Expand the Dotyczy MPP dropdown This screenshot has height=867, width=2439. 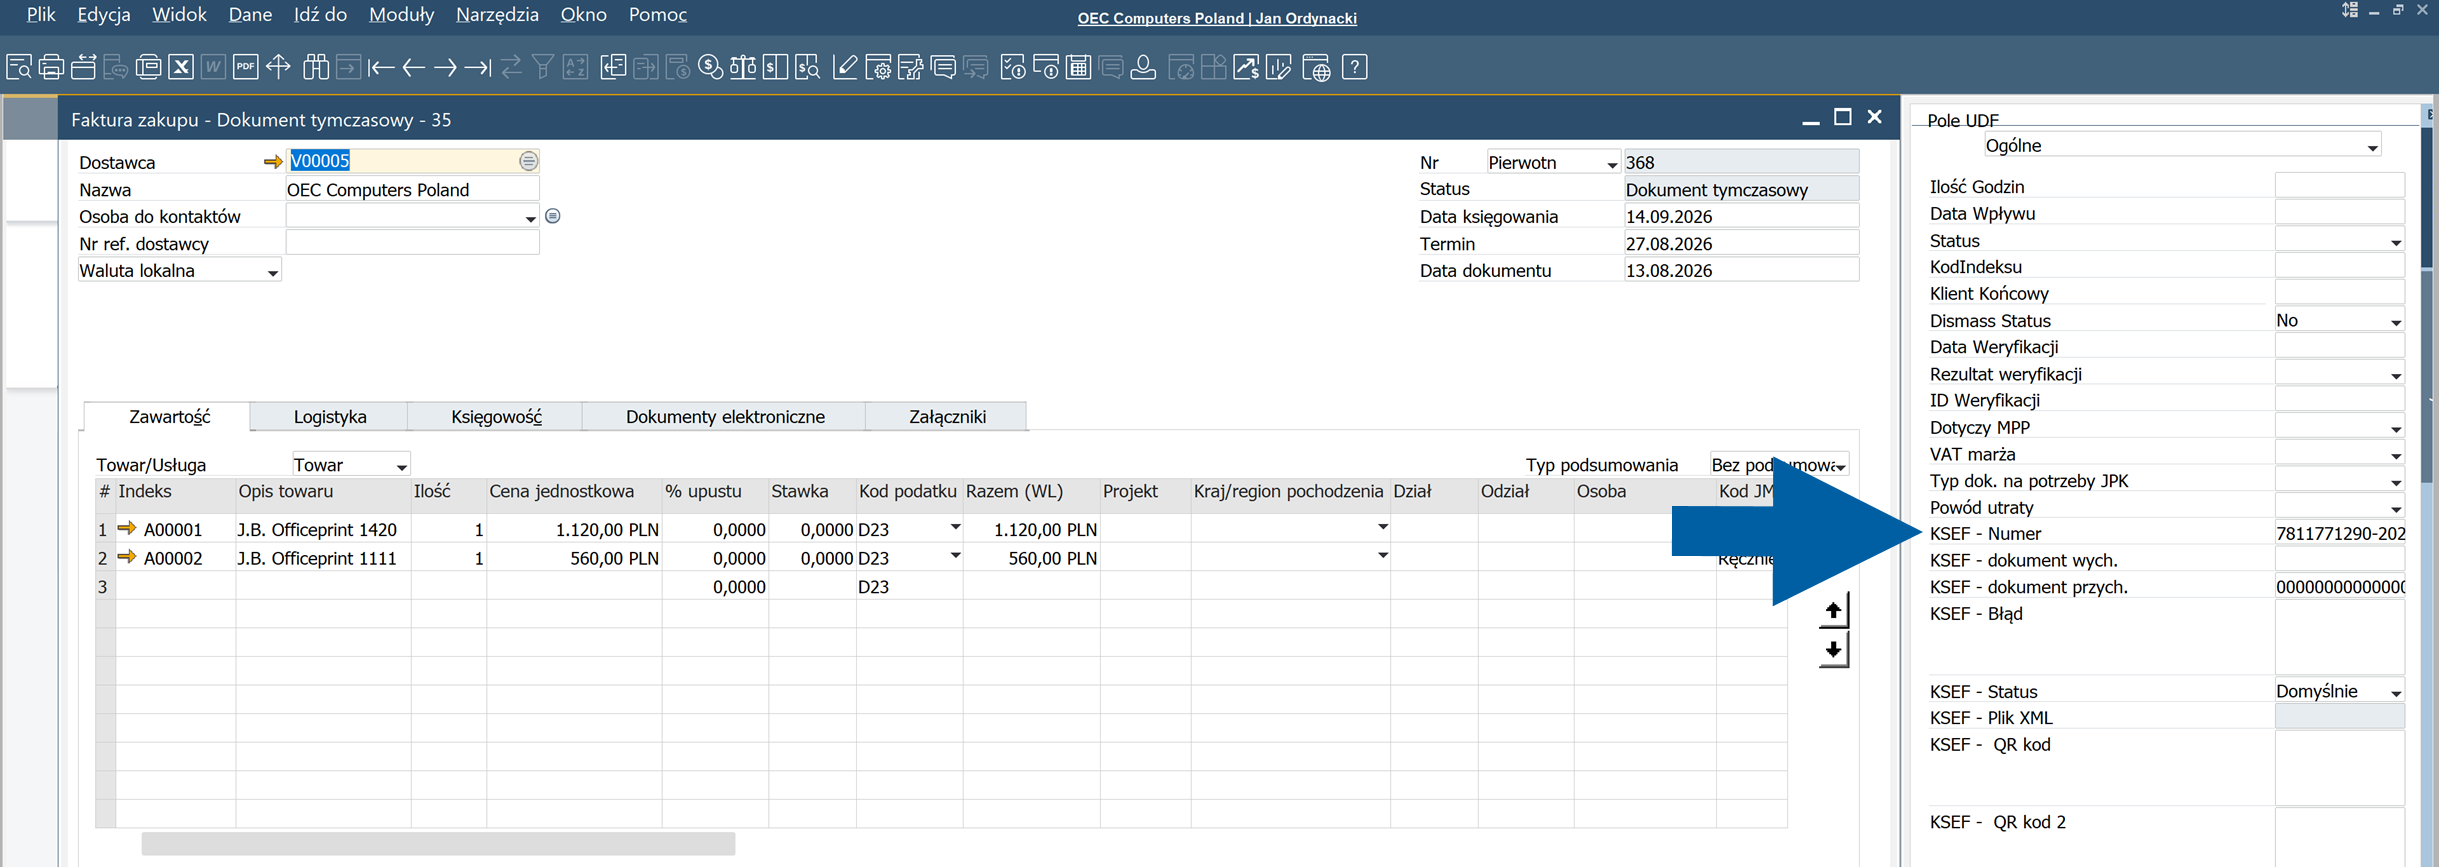pos(2396,429)
